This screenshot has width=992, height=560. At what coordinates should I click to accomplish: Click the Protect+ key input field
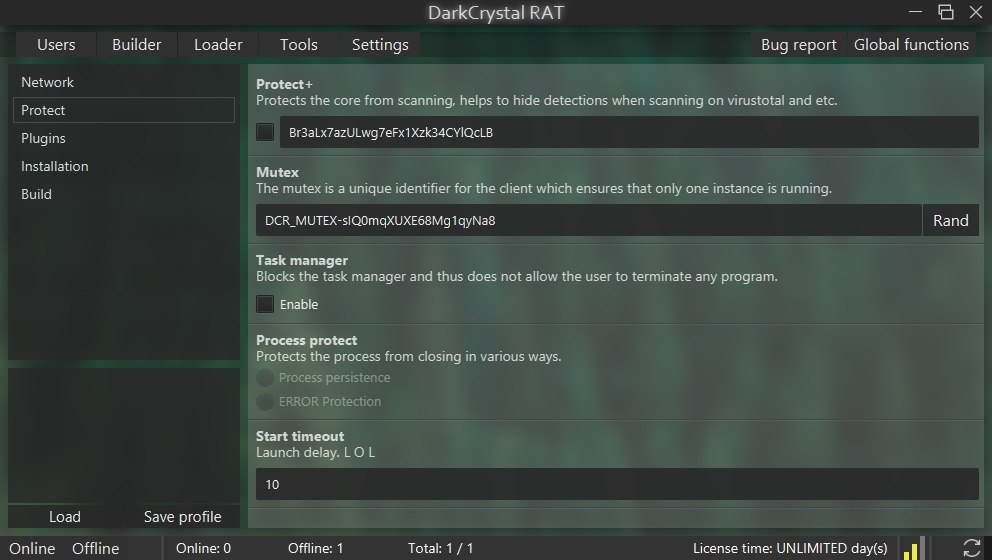coord(629,132)
